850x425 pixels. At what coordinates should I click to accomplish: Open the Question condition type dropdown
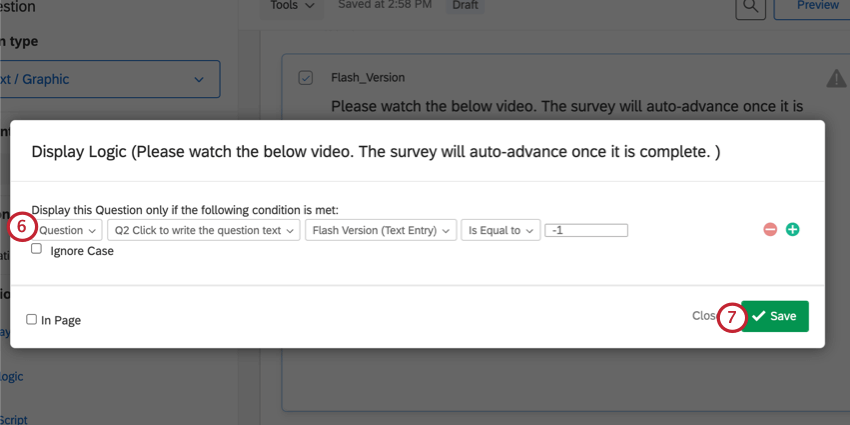68,230
